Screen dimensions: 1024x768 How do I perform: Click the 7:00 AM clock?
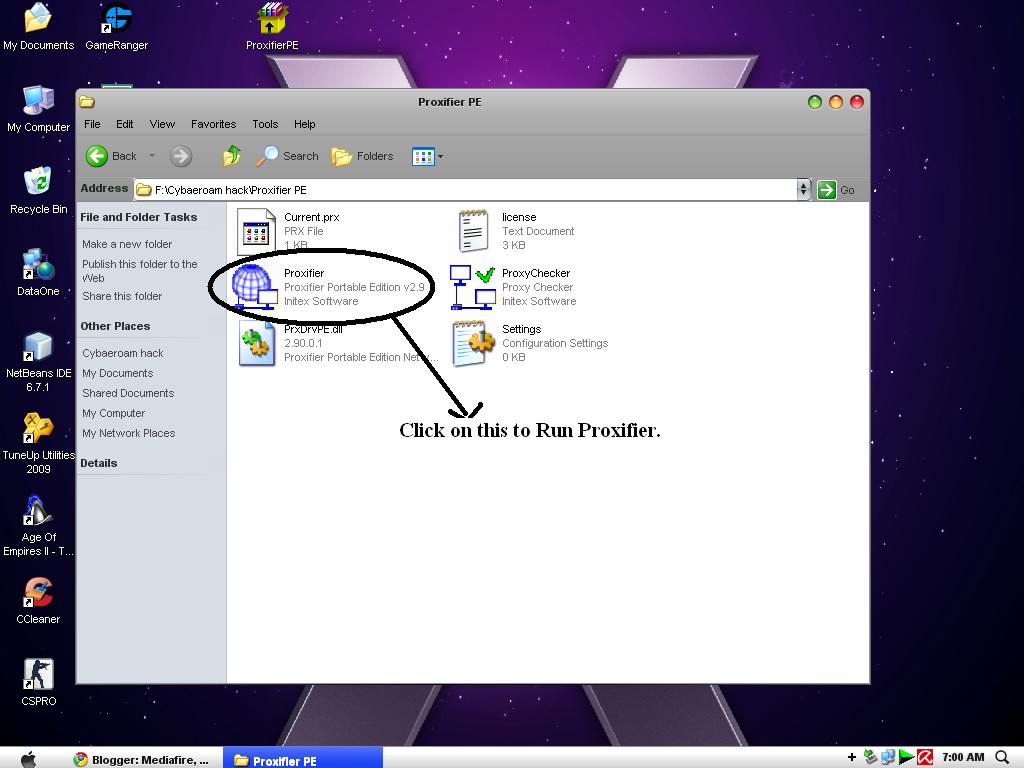click(963, 758)
